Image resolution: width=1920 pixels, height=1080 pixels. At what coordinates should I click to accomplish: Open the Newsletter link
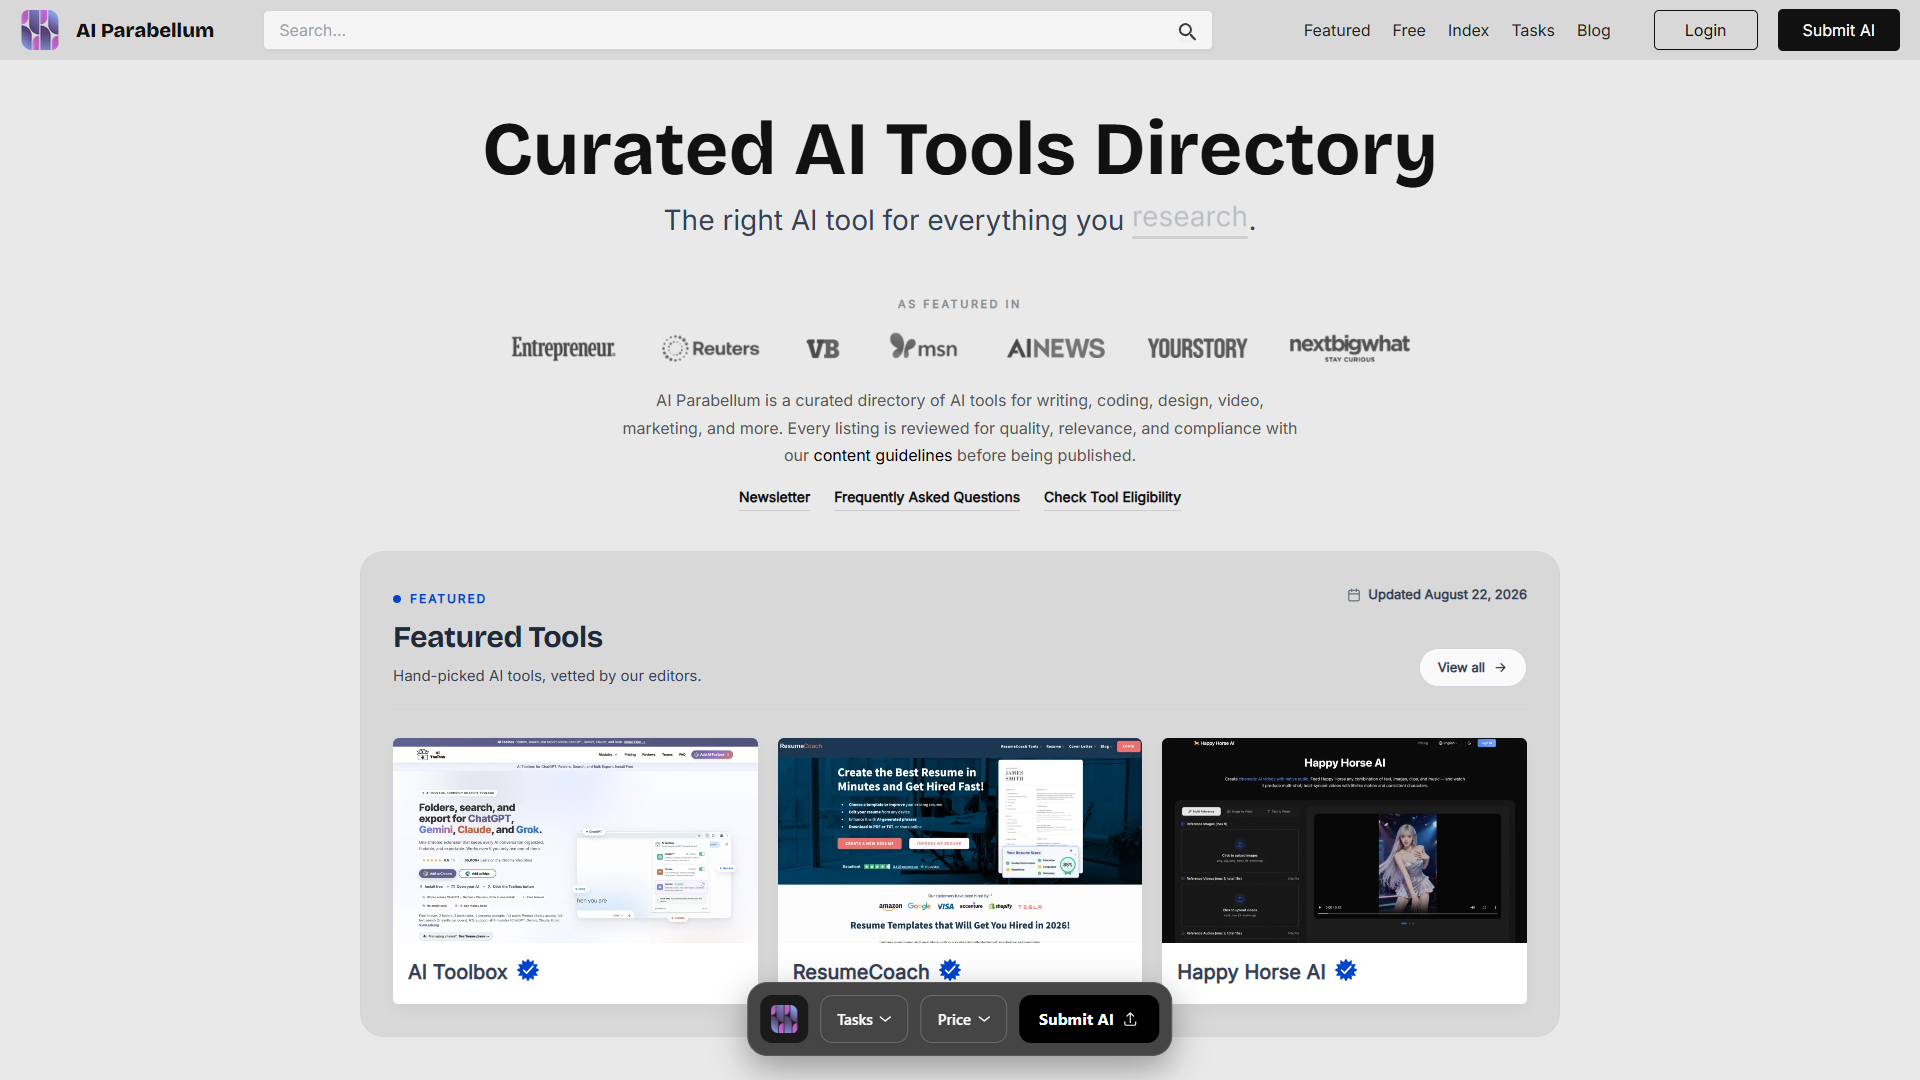coord(774,497)
